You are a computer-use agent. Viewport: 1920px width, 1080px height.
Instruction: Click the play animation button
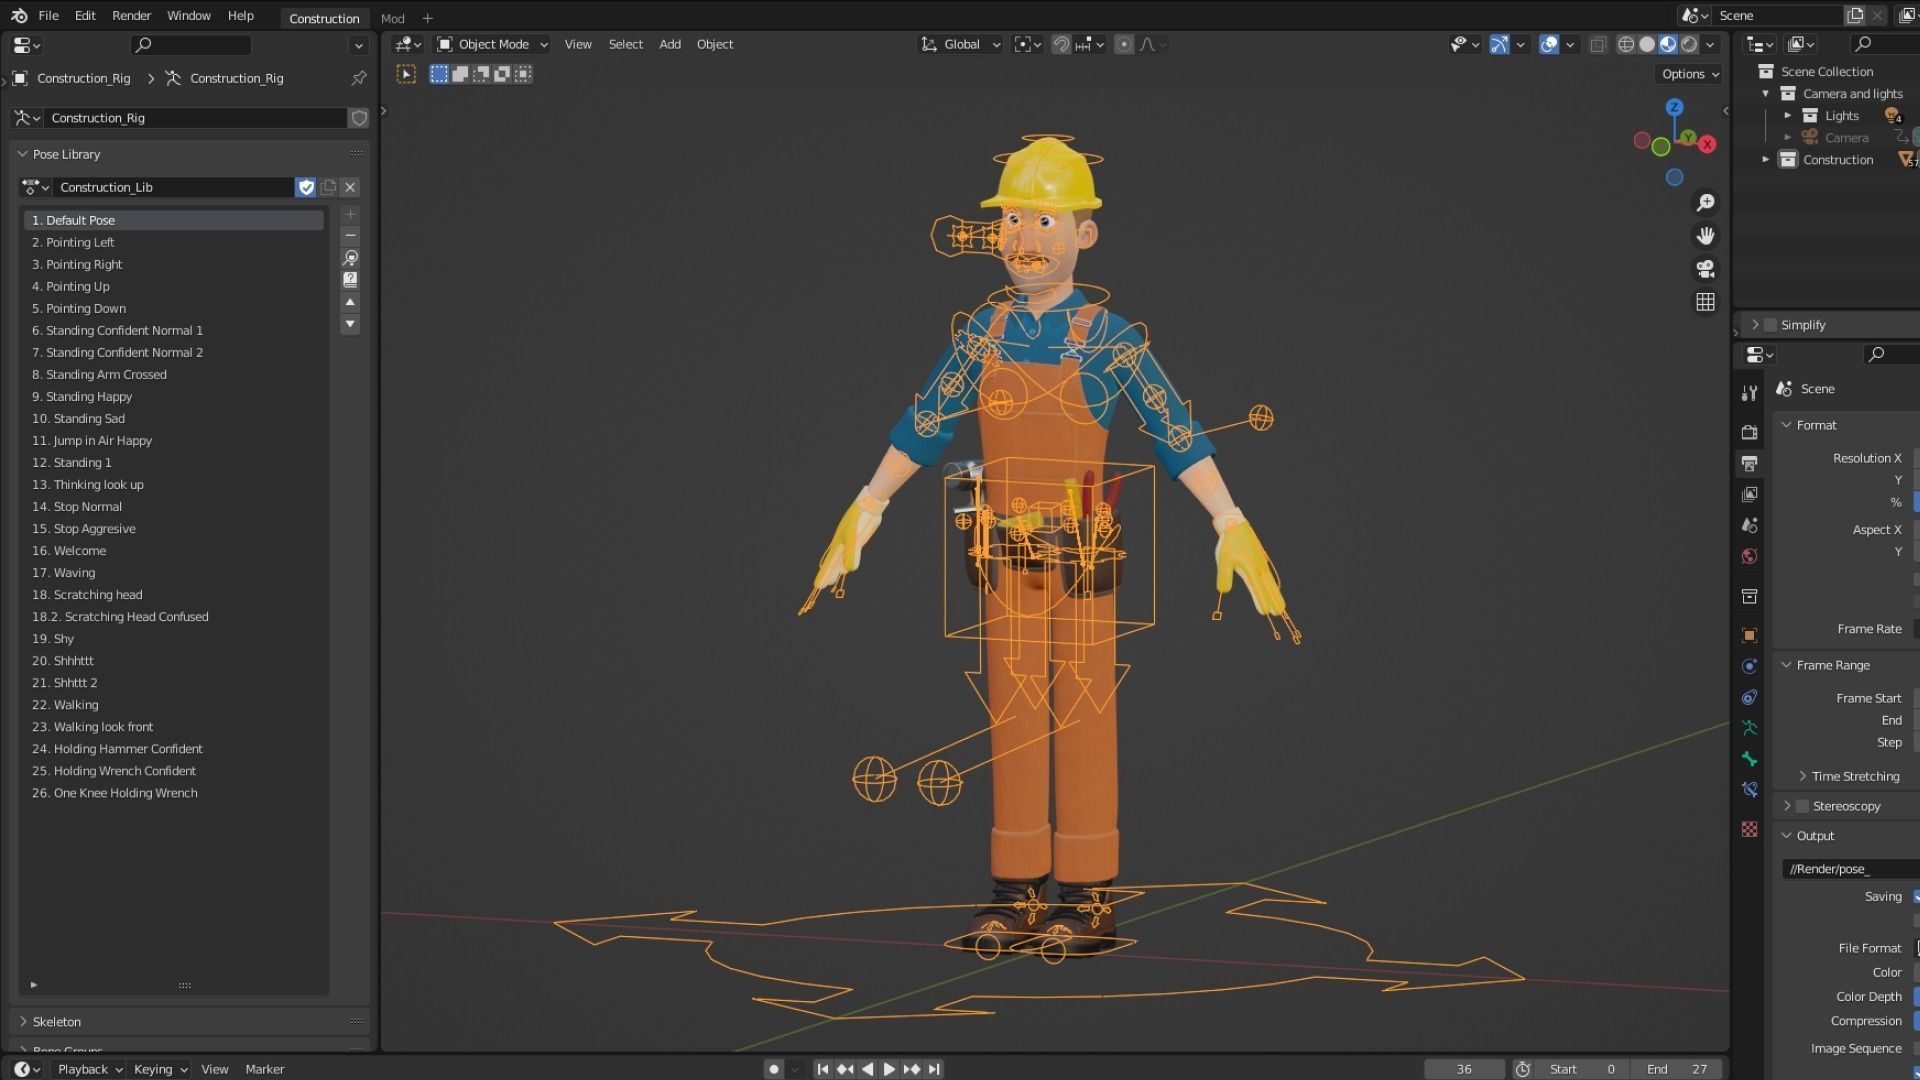click(888, 1069)
